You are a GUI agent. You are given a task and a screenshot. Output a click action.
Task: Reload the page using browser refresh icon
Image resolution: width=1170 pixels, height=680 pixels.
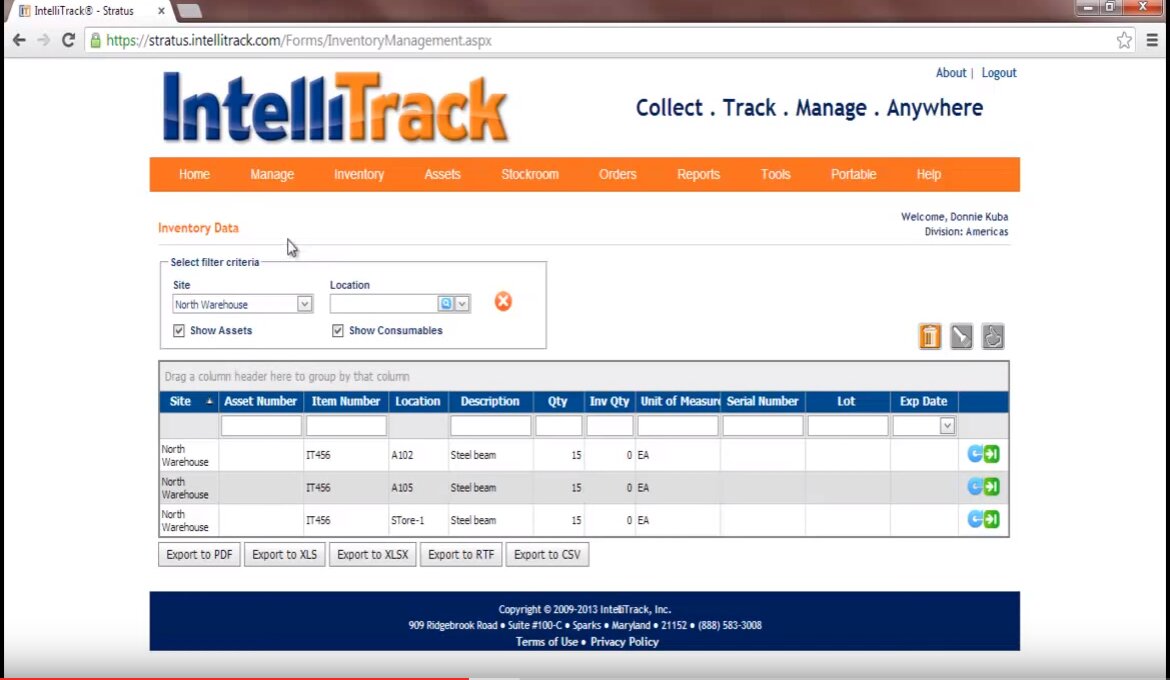coord(68,41)
